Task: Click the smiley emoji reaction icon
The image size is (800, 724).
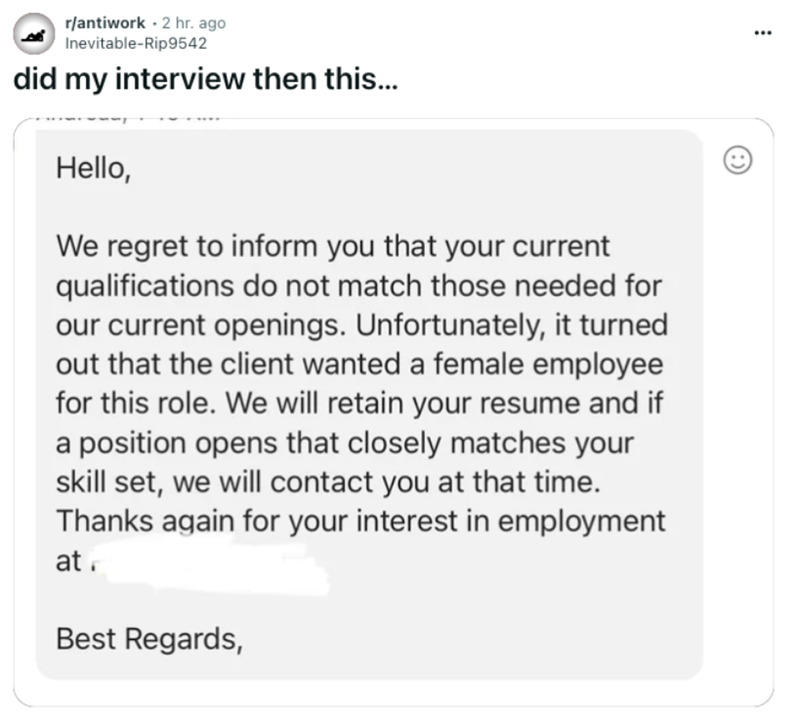Action: tap(736, 160)
